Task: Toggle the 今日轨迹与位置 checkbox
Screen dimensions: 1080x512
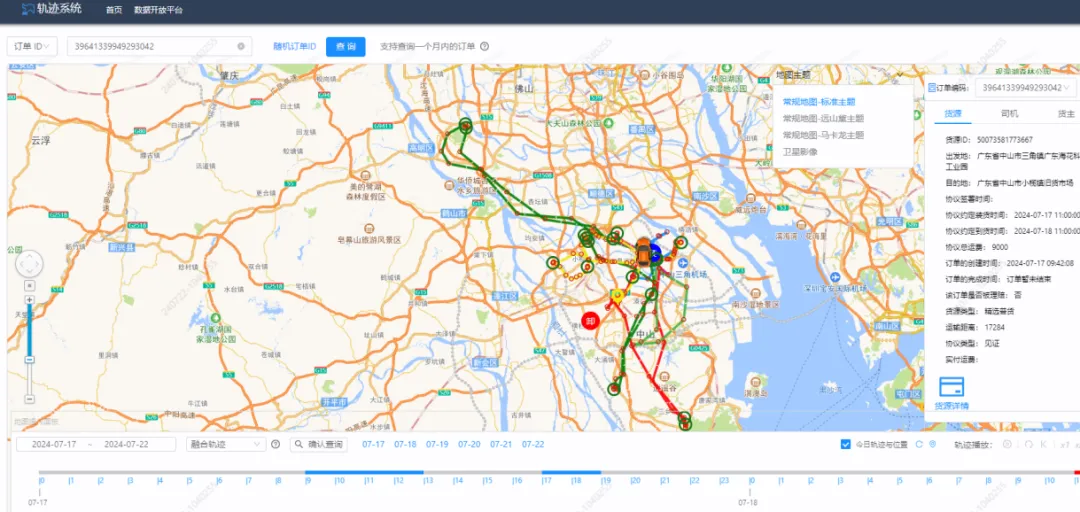Action: (846, 444)
